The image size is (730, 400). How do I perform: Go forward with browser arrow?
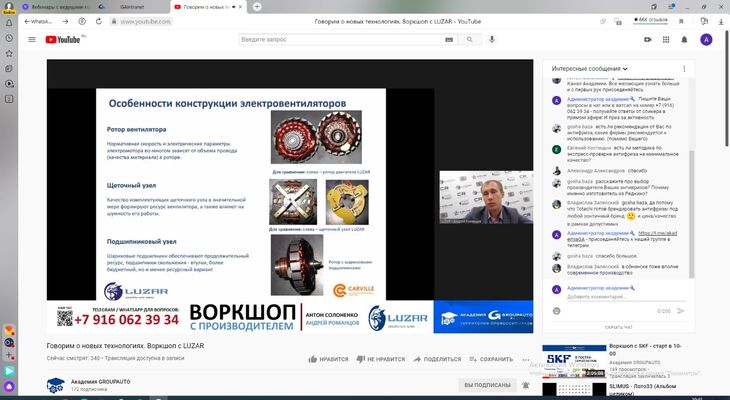tap(65, 21)
